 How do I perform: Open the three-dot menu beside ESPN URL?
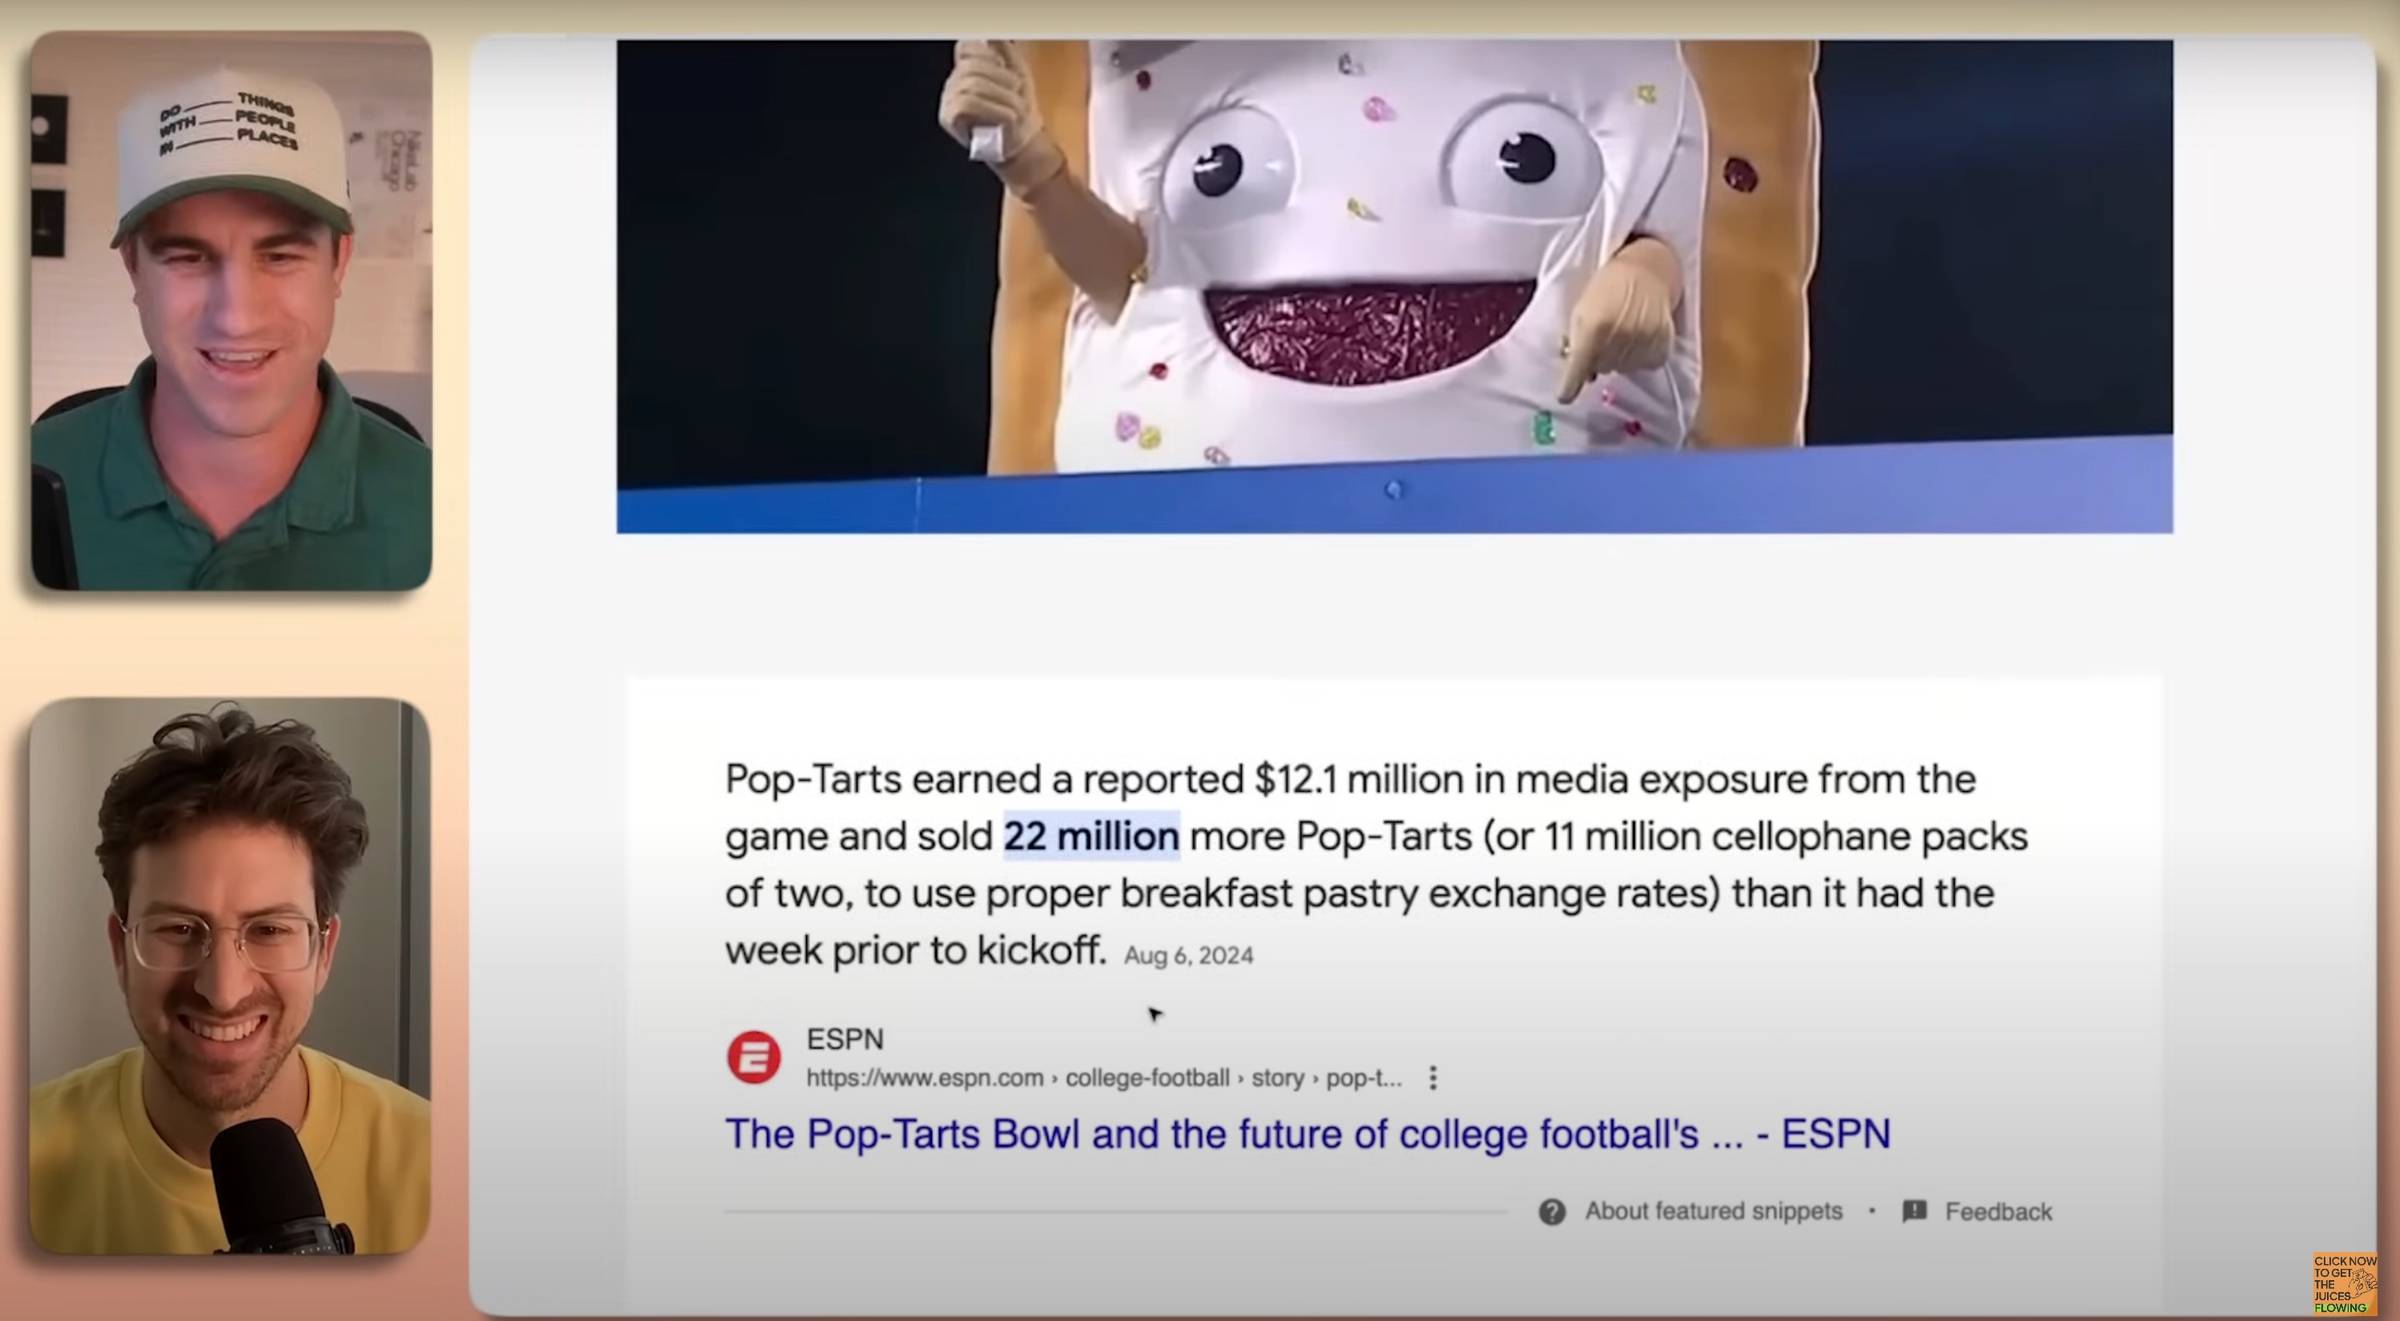pos(1433,1078)
